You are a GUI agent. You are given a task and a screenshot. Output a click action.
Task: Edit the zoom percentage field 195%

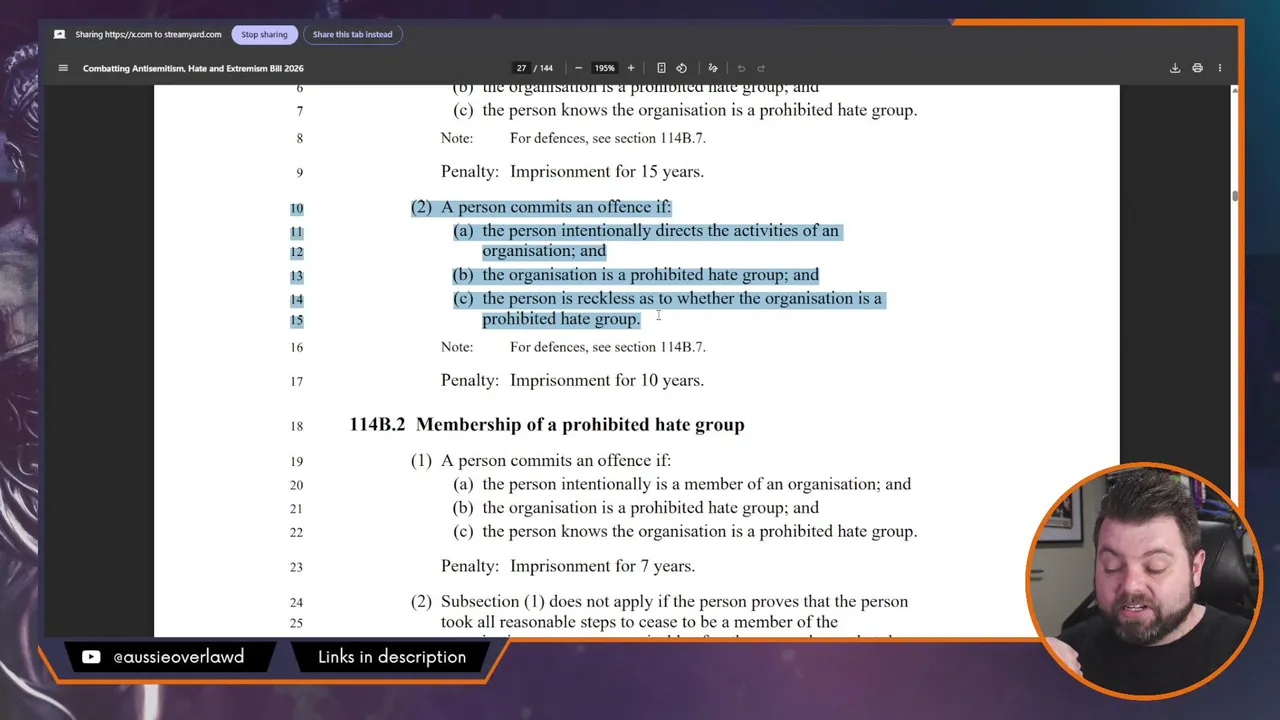604,68
